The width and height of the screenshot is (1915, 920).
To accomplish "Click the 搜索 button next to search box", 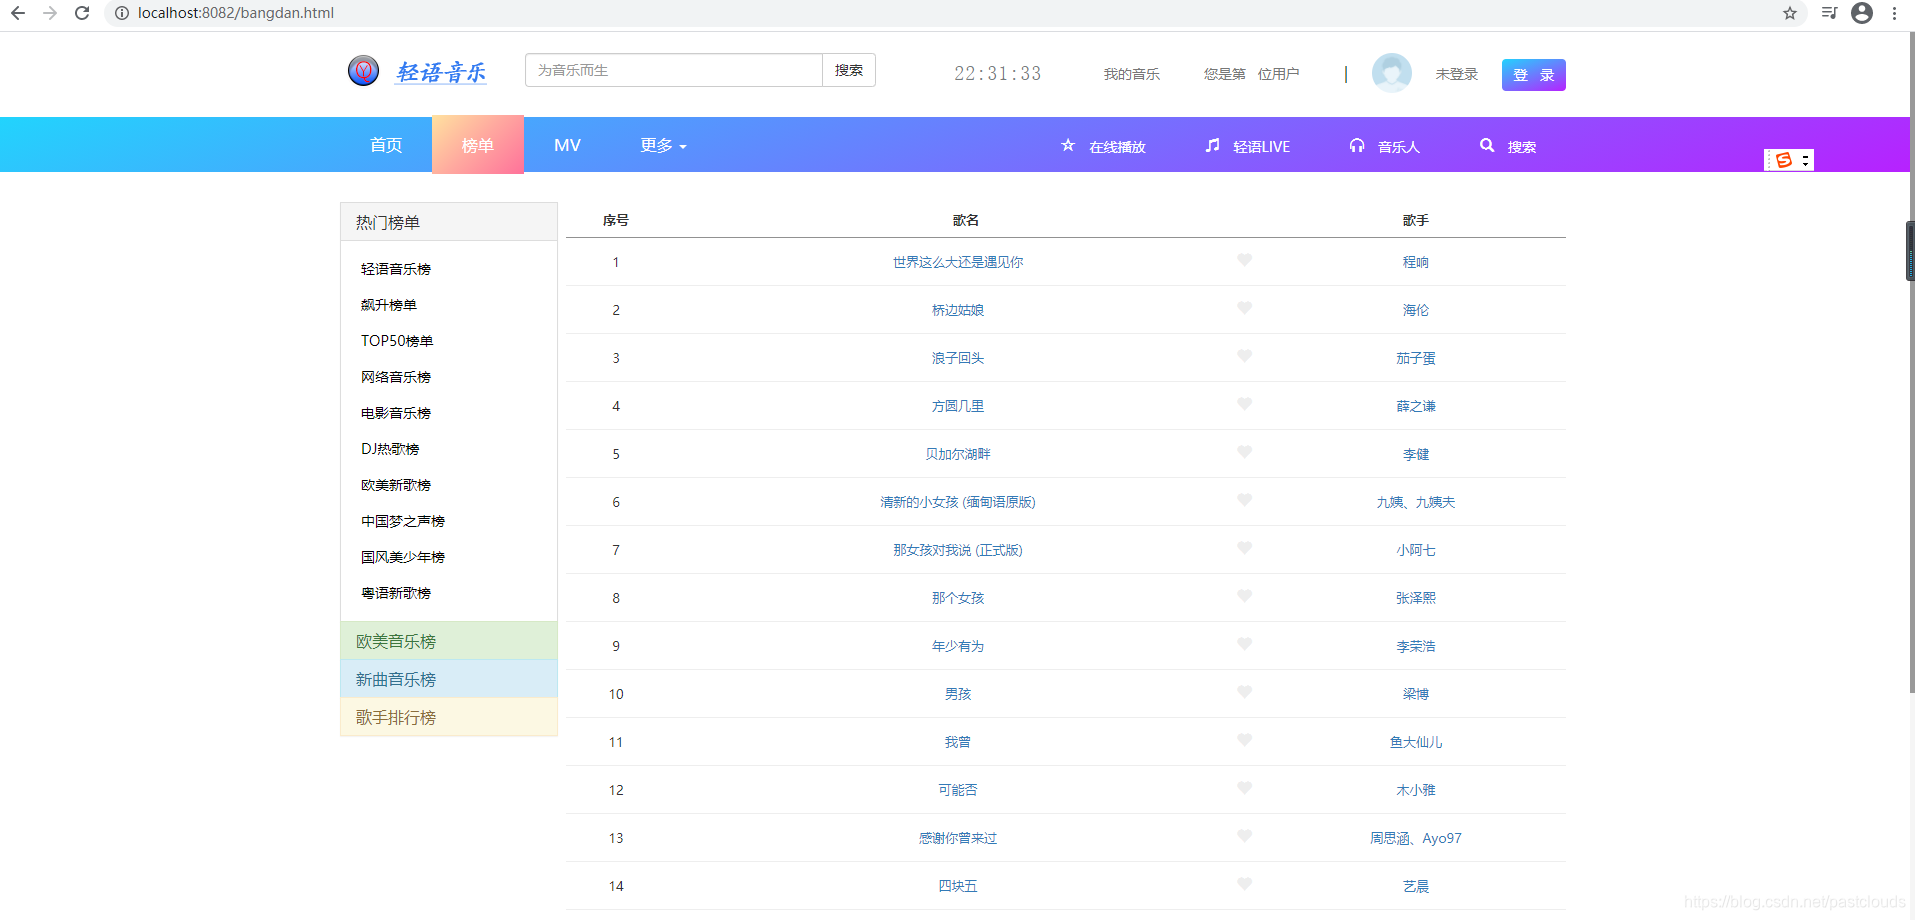I will pyautogui.click(x=849, y=70).
